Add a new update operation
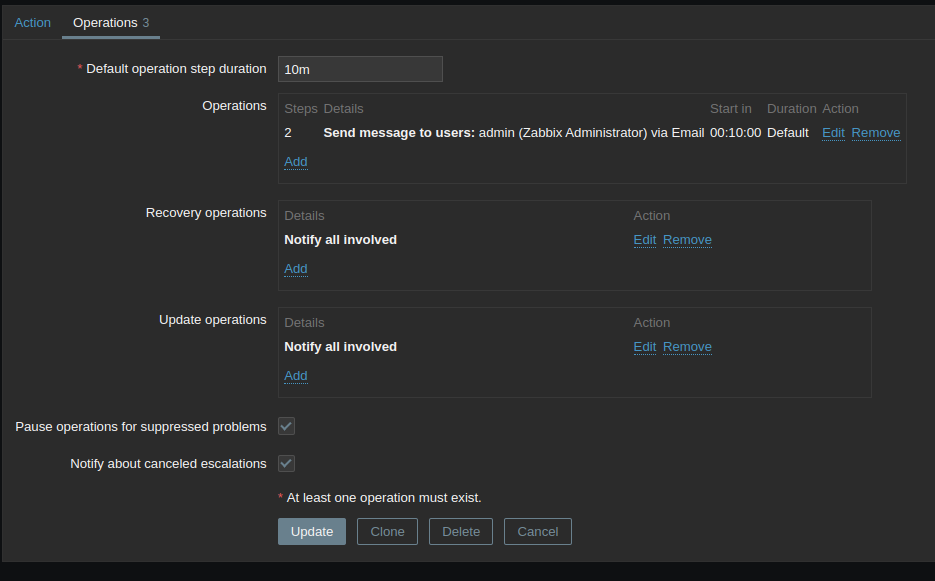Screen dimensions: 935x581 click(295, 376)
